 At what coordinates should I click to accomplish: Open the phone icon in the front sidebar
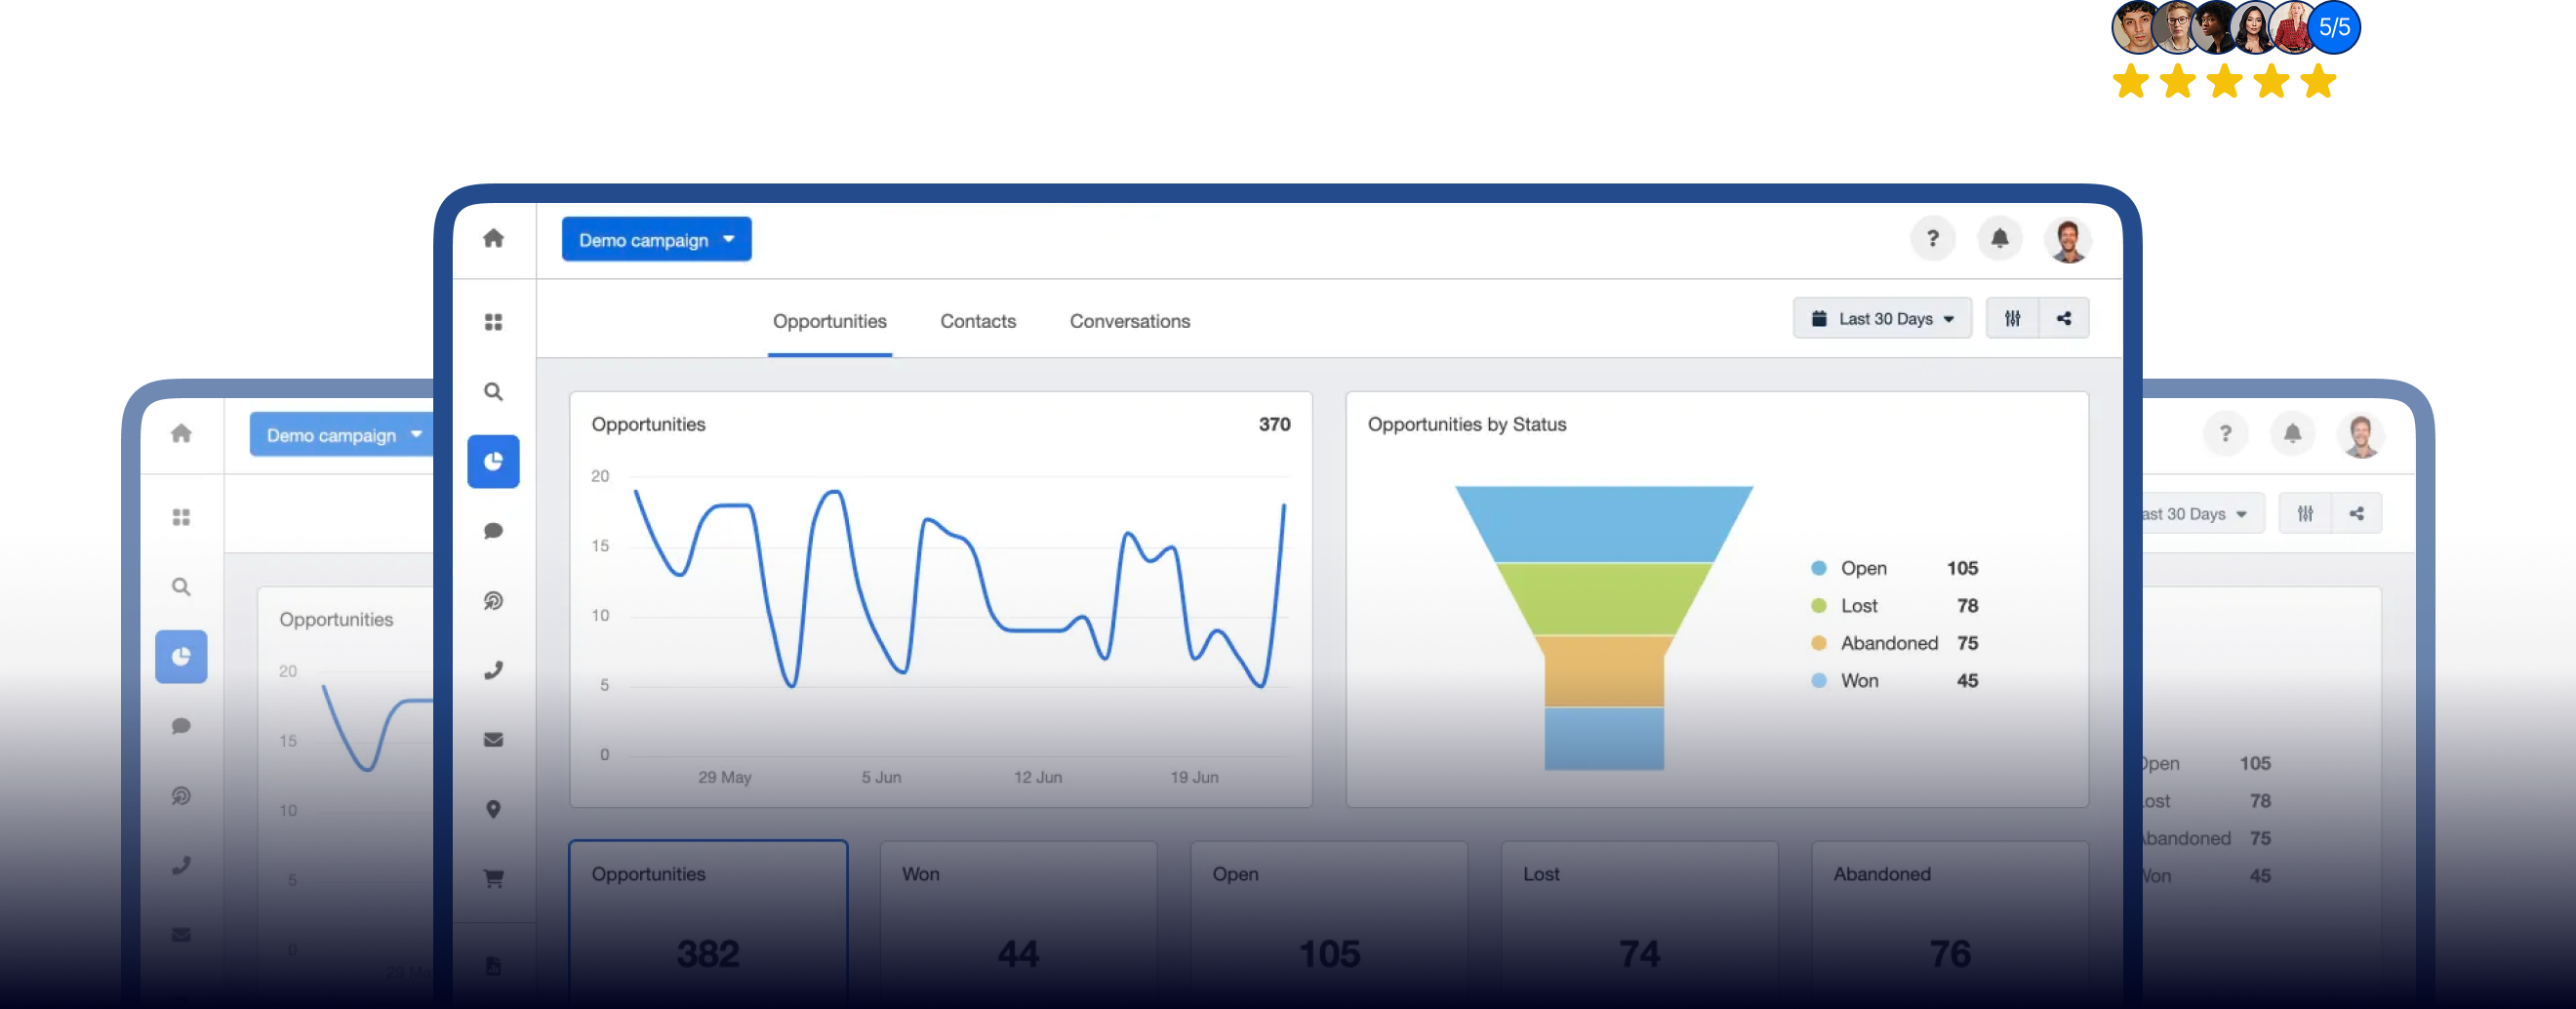pyautogui.click(x=493, y=669)
